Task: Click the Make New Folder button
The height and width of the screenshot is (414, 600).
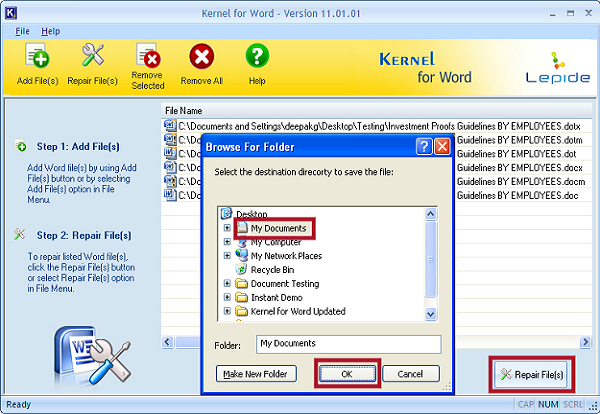Action: (256, 374)
